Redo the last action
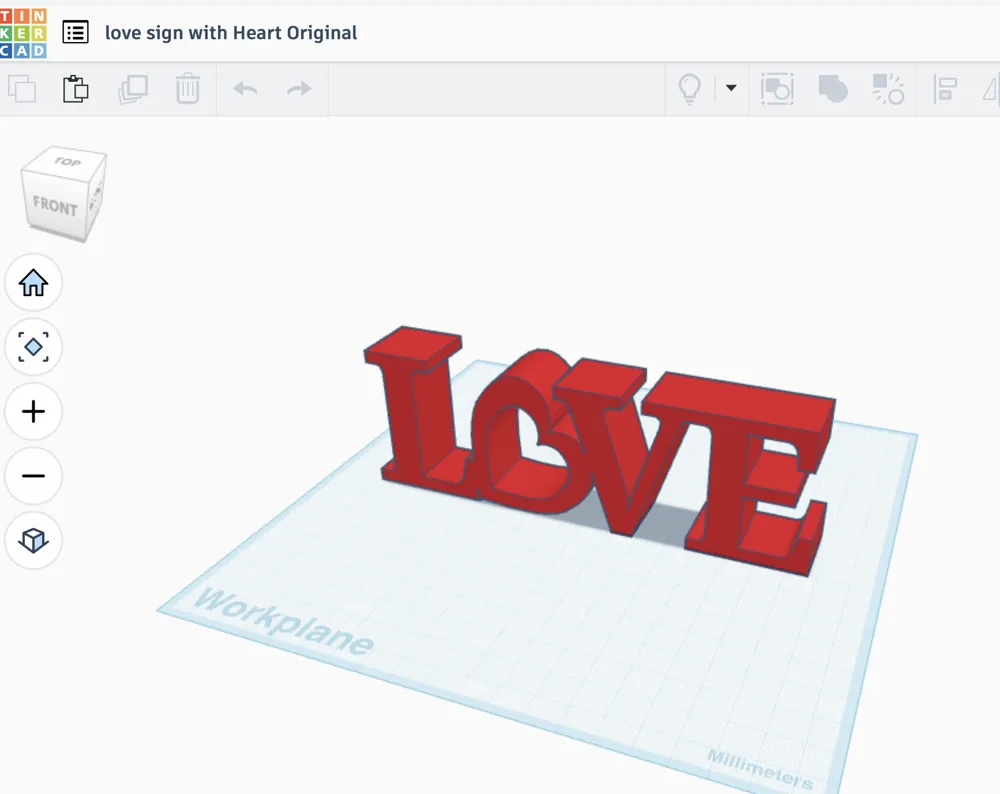Viewport: 1000px width, 794px height. (297, 88)
